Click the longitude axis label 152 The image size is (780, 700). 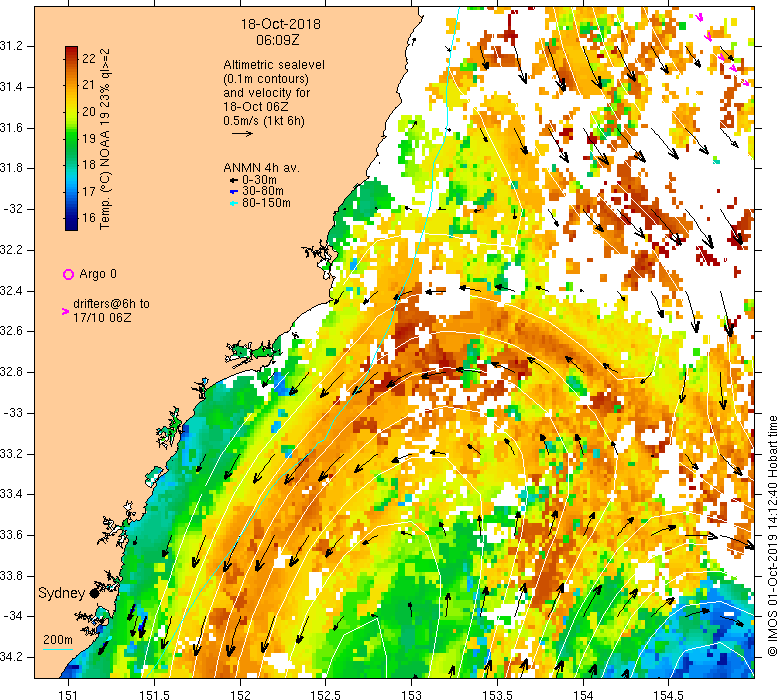tap(240, 694)
